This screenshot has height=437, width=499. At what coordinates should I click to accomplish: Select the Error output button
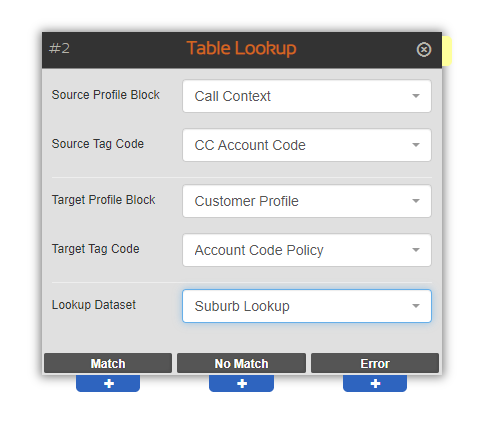coord(375,363)
